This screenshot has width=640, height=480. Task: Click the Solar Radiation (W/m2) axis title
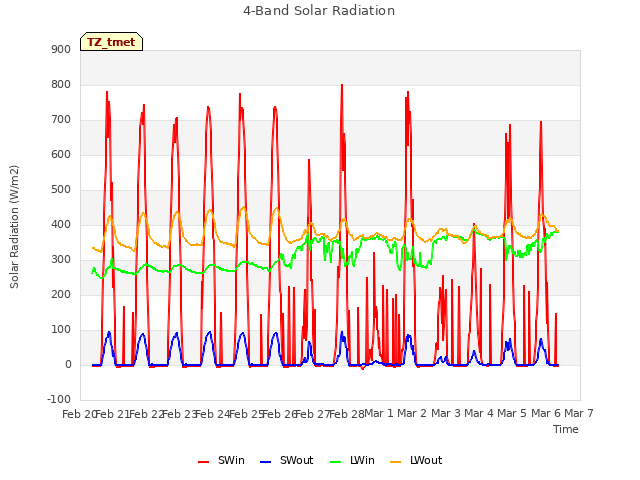tap(14, 227)
